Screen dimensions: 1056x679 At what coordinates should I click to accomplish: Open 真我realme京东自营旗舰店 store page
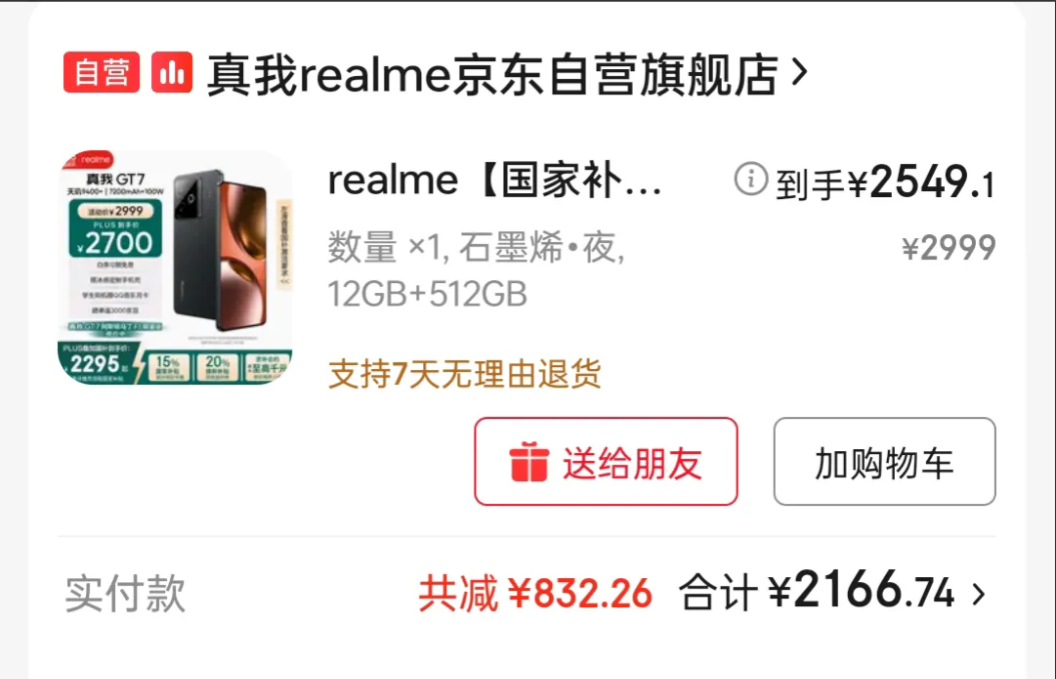[493, 74]
